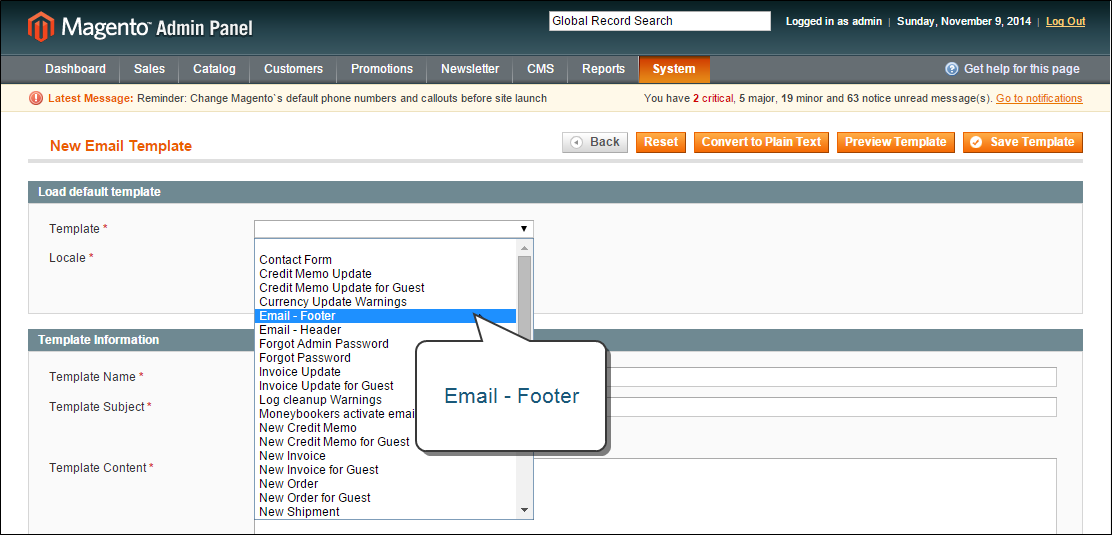This screenshot has width=1112, height=535.
Task: Choose New Credit Memo for Guest
Action: pos(335,441)
